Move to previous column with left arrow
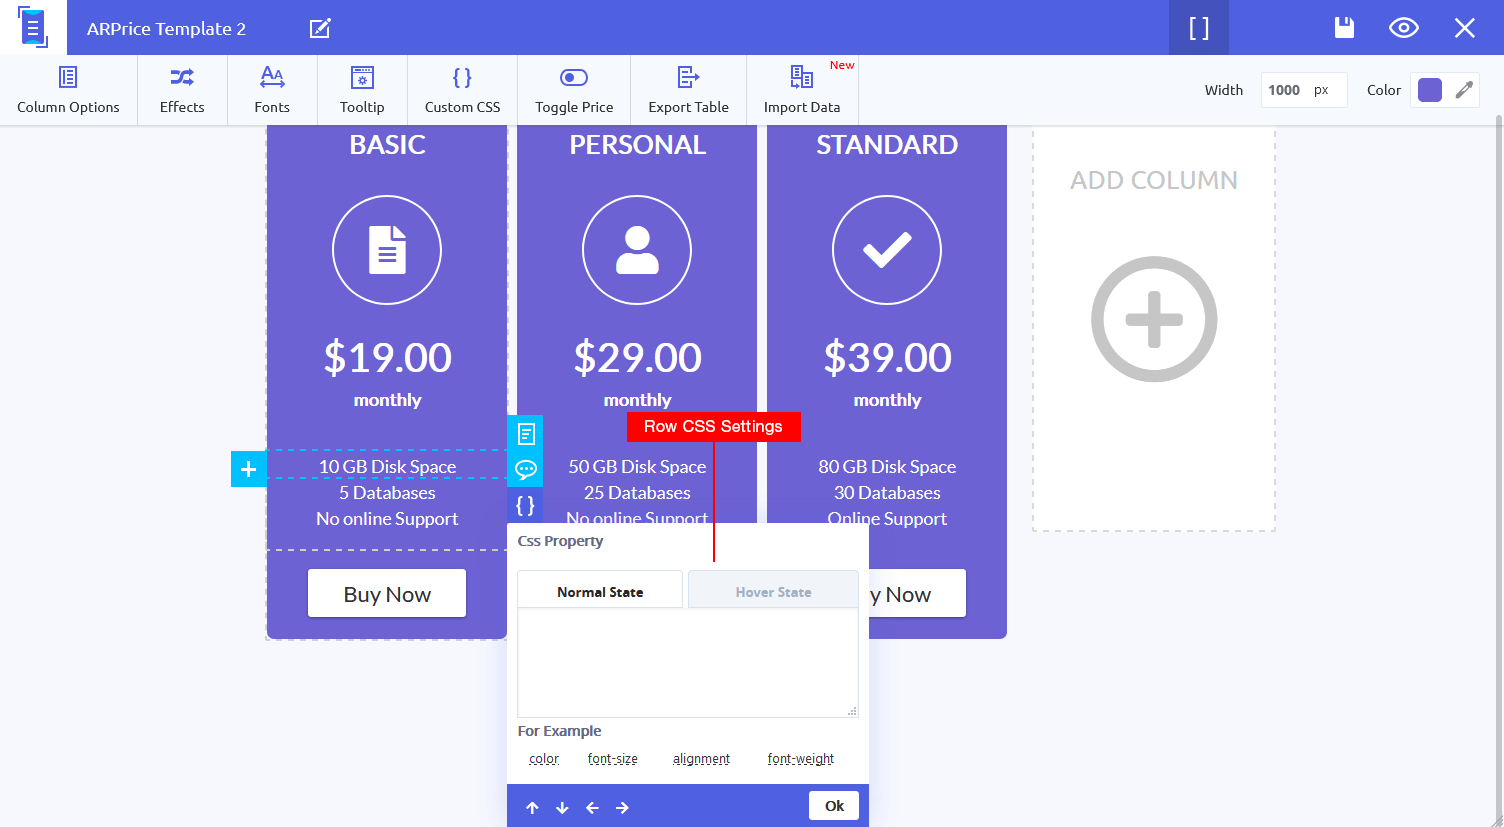Viewport: 1504px width, 827px height. coord(592,808)
